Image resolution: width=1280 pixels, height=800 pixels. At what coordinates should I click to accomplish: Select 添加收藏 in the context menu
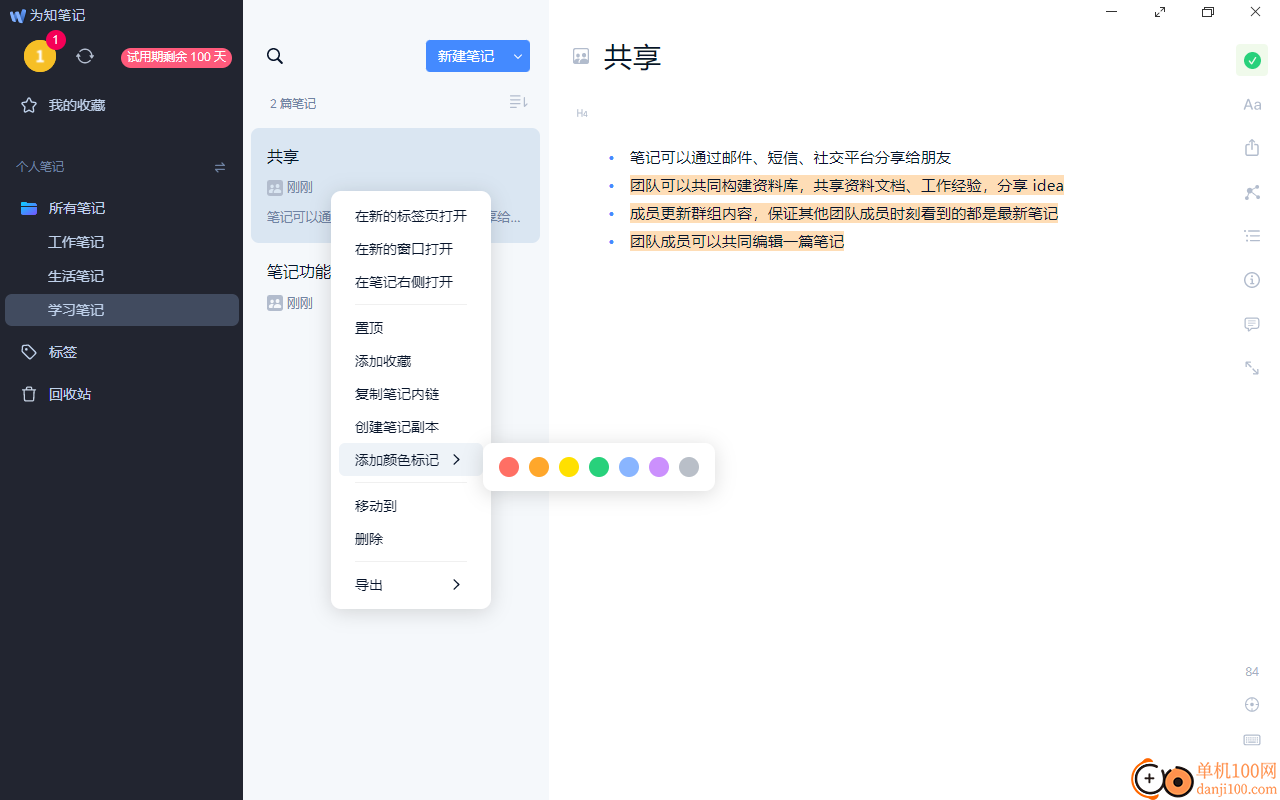point(411,361)
